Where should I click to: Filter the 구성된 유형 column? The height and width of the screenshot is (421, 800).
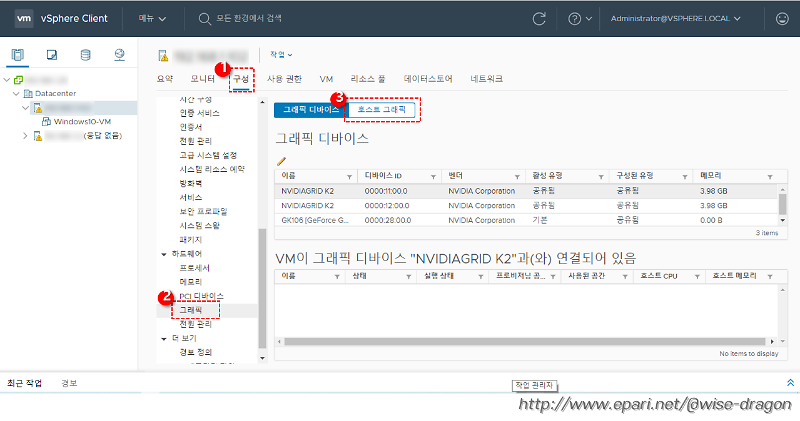coord(685,177)
